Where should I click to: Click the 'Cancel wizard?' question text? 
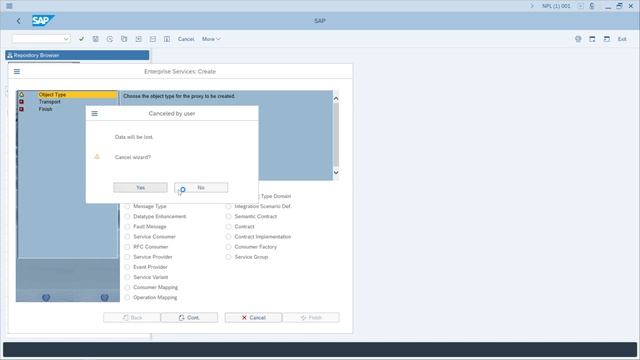pos(133,157)
